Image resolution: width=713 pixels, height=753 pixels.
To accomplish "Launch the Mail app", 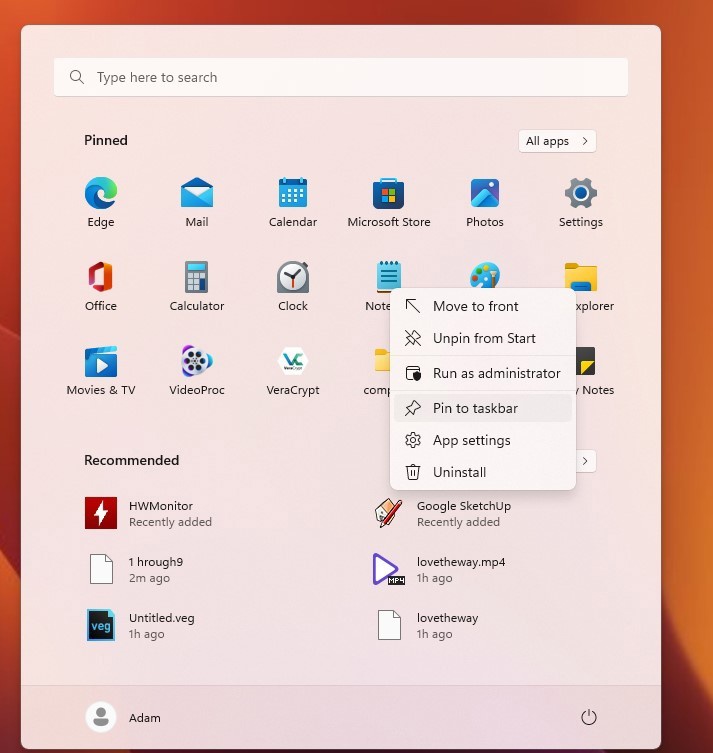I will pos(197,193).
